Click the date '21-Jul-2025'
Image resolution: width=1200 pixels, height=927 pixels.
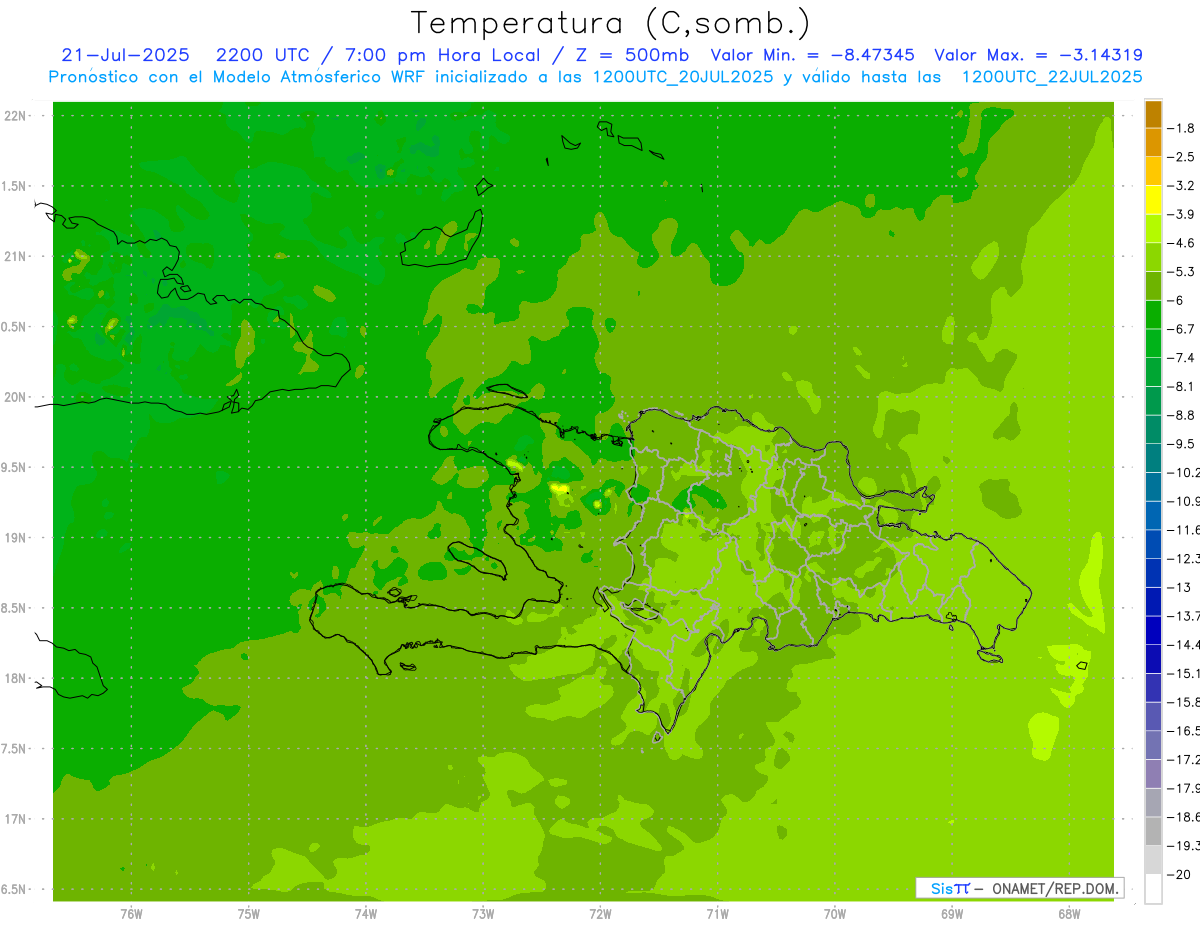coord(125,55)
